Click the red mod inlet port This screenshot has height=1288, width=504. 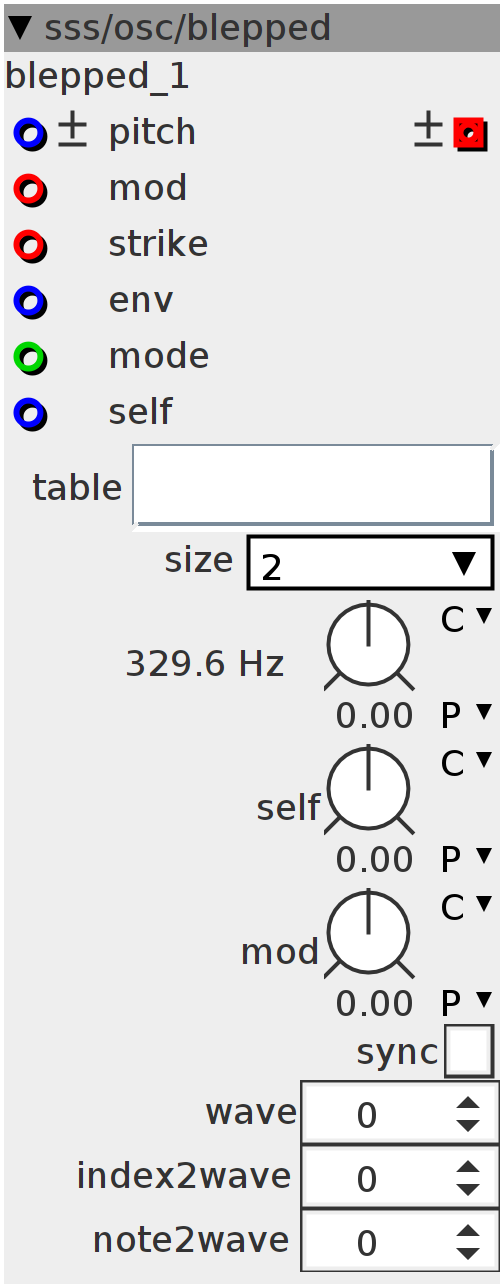tap(30, 189)
